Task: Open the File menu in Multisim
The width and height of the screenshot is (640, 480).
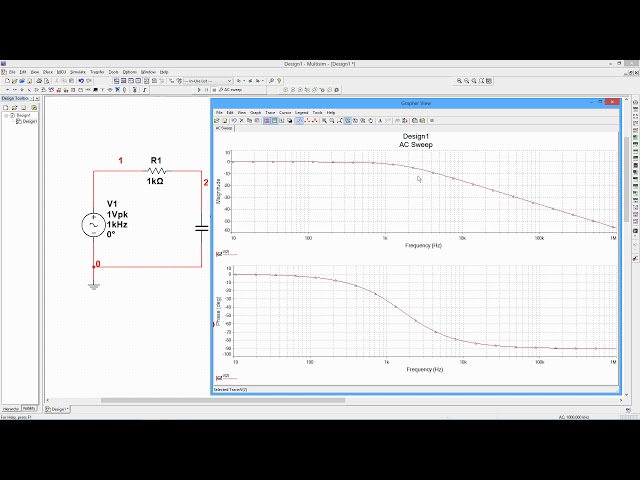Action: [12, 72]
